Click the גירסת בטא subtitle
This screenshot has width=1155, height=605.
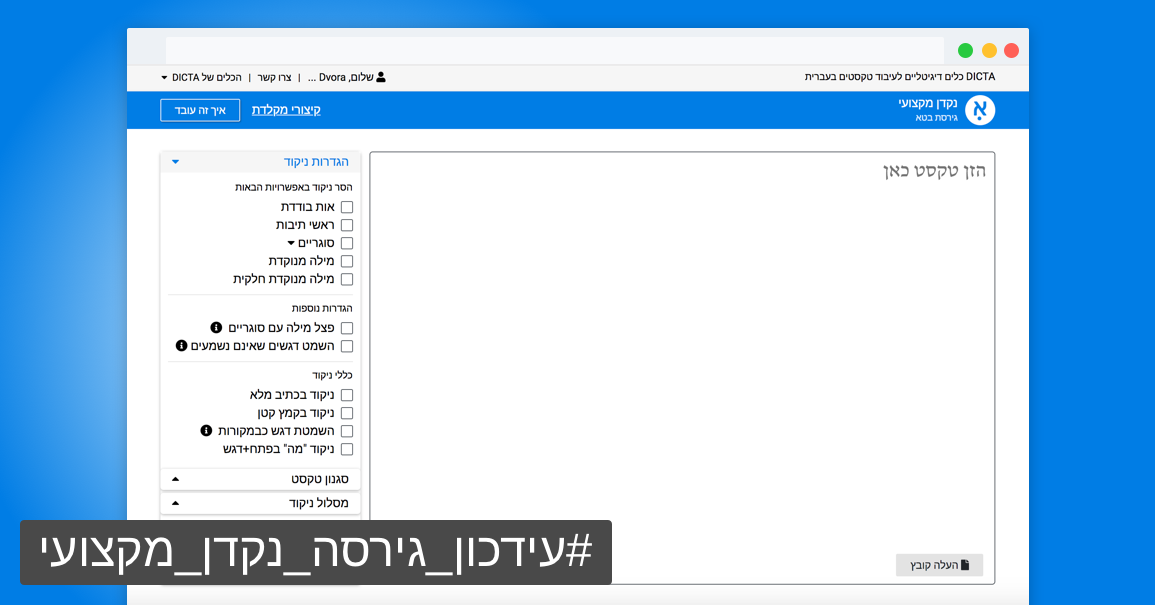[x=936, y=118]
